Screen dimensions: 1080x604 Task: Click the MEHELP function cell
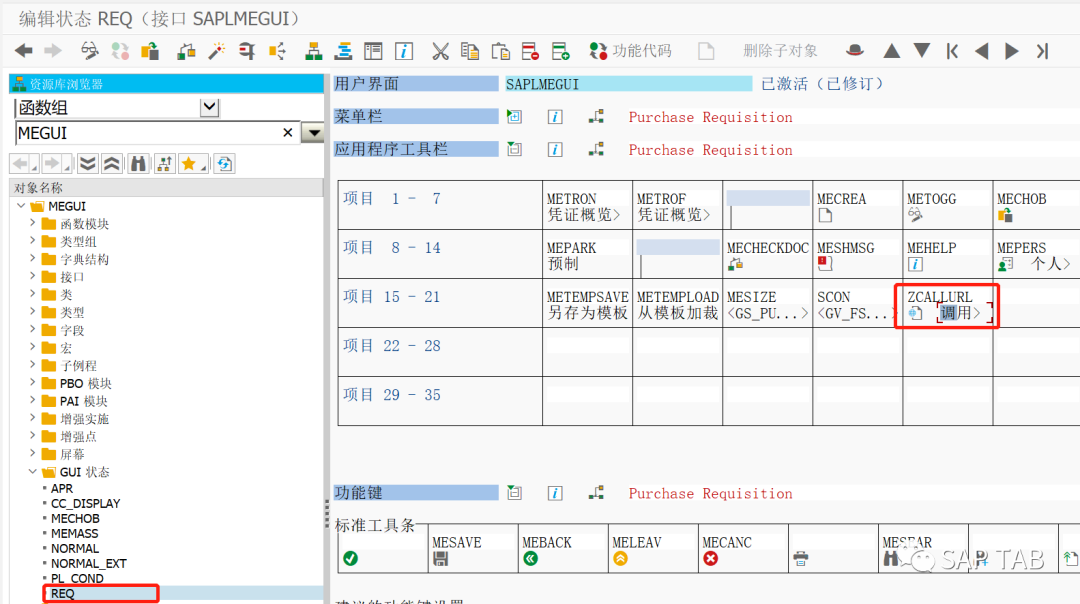coord(947,255)
